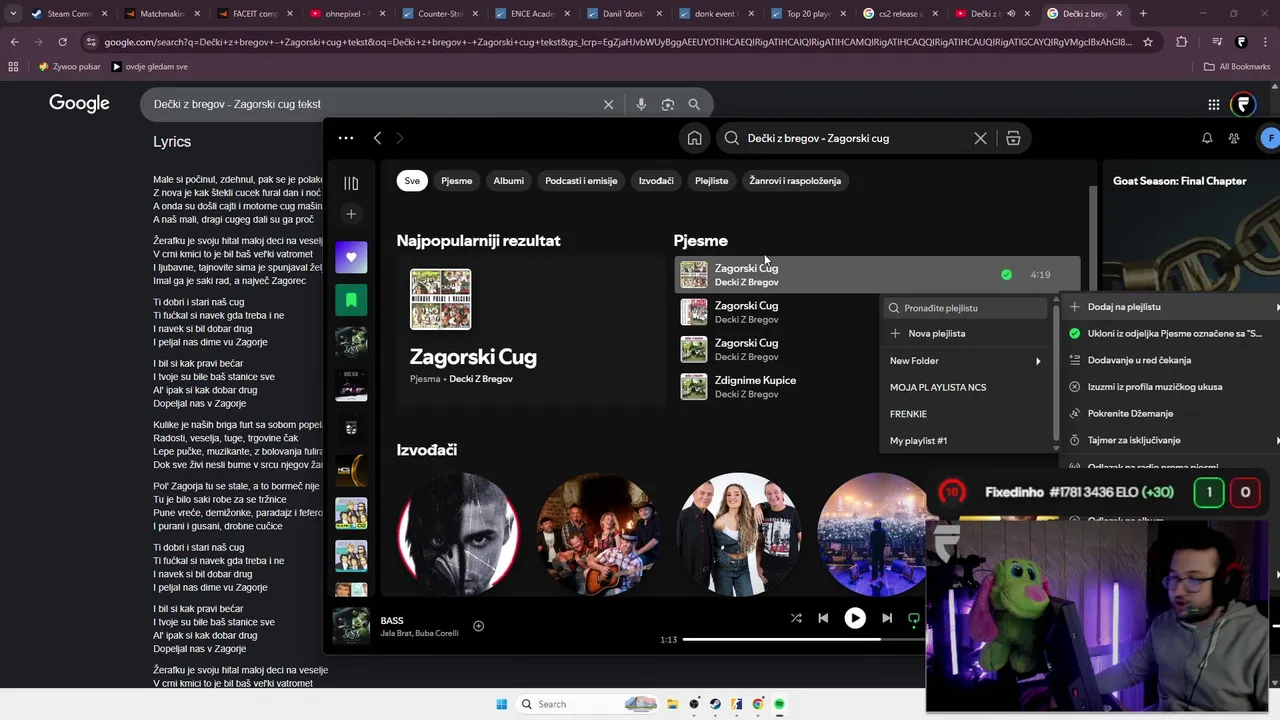Click Ukloni iz odjeljka Pjesme označene
This screenshot has width=1280, height=720.
click(1172, 333)
